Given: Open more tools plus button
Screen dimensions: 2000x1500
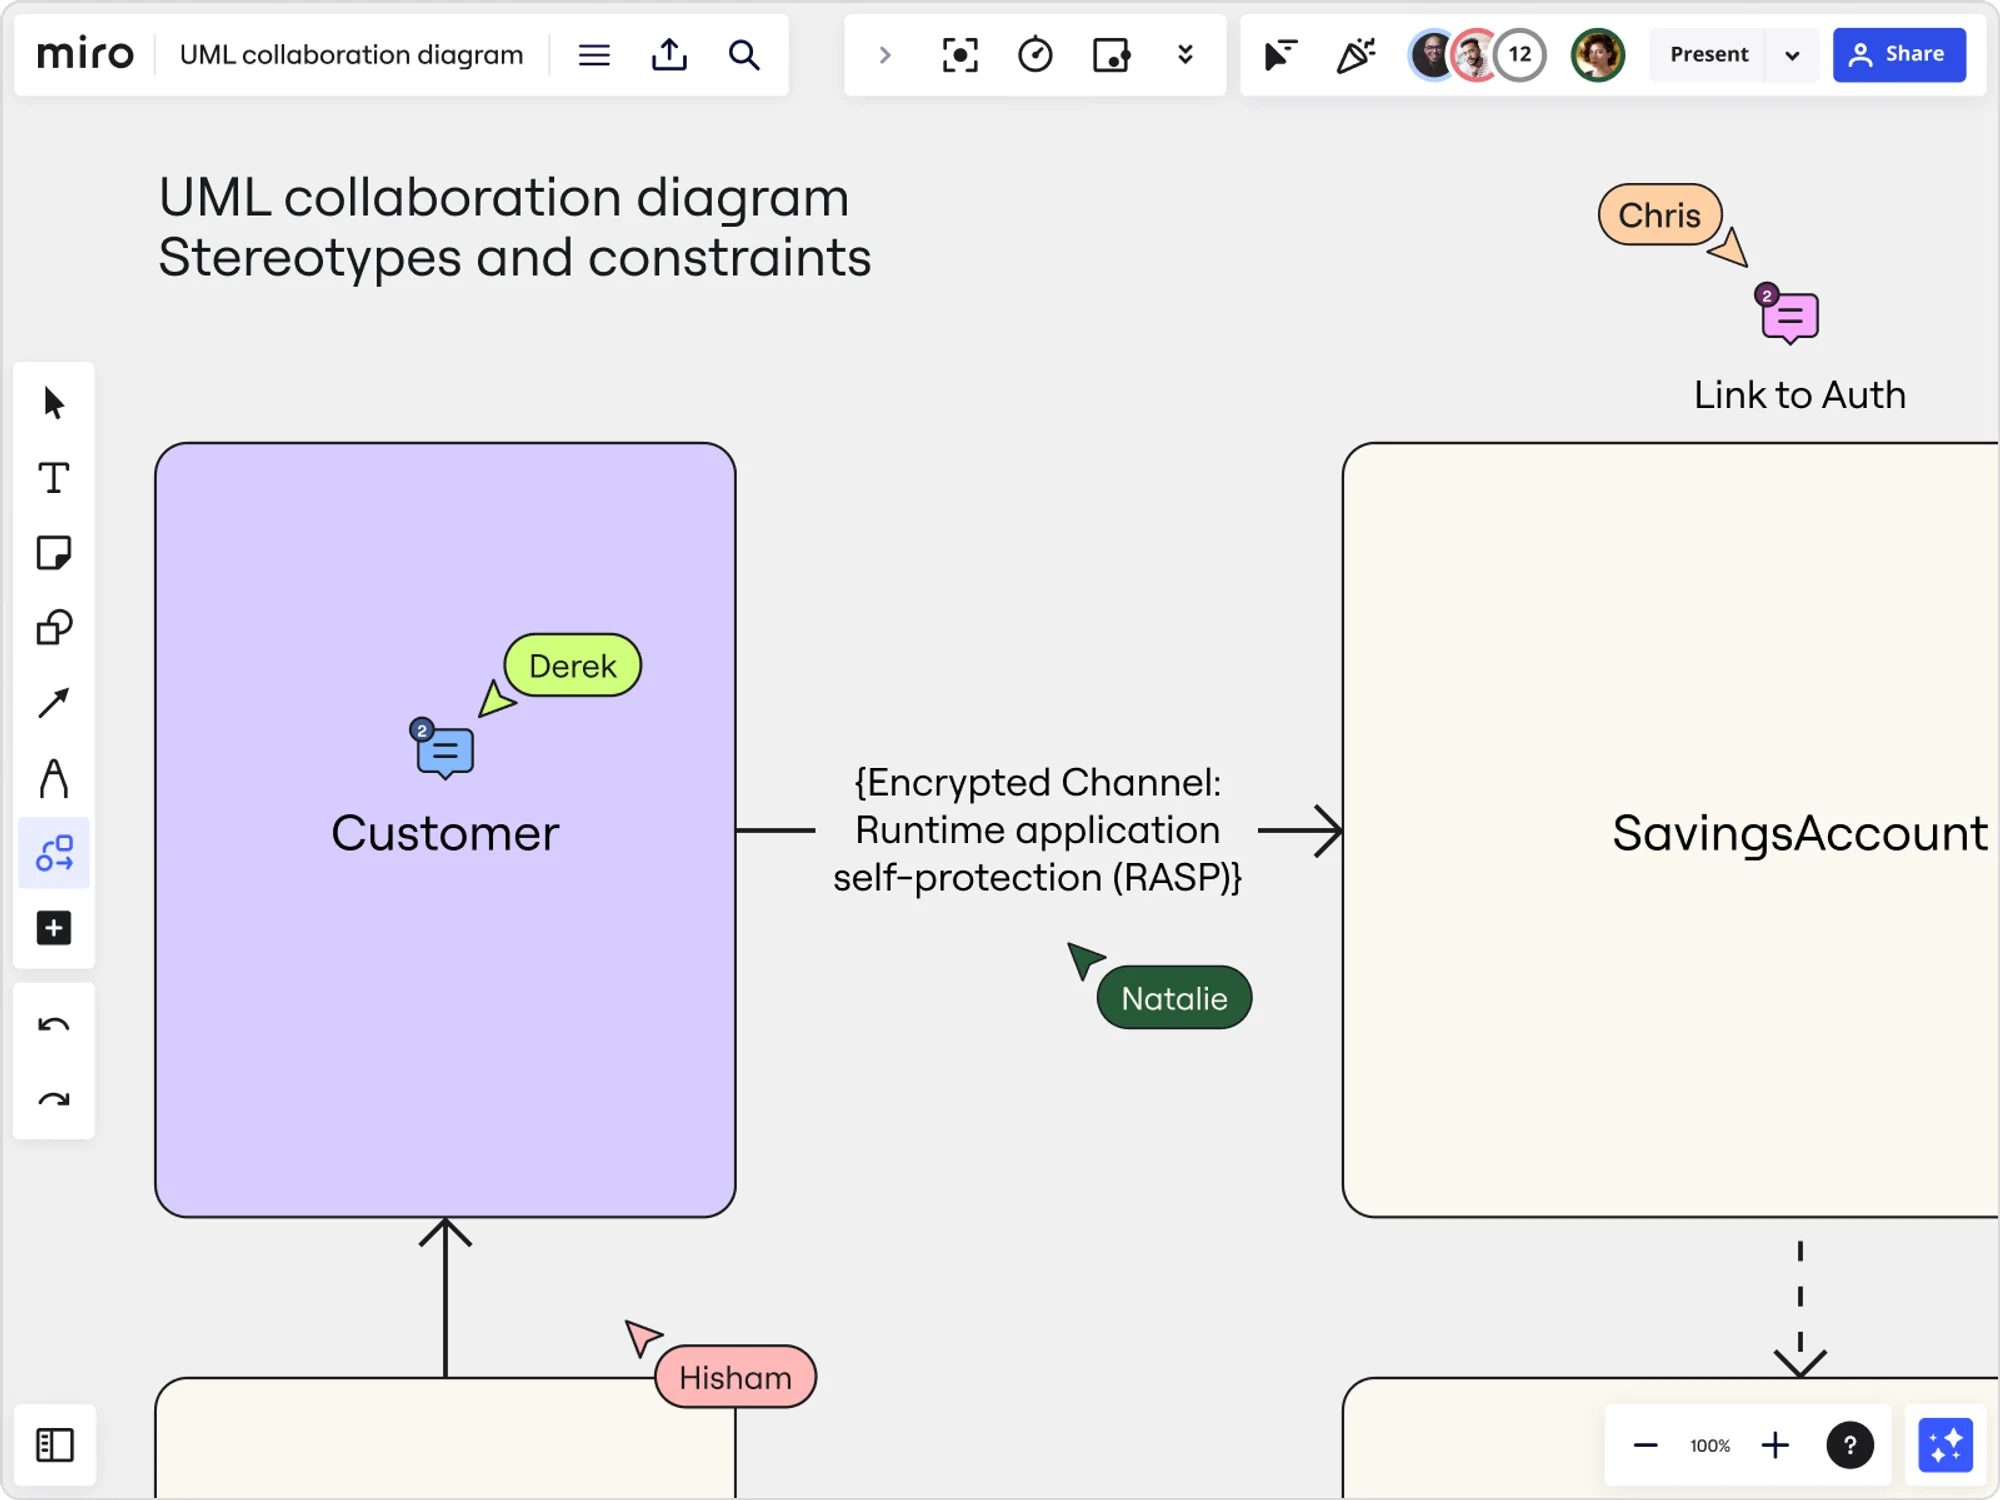Looking at the screenshot, I should [x=54, y=928].
